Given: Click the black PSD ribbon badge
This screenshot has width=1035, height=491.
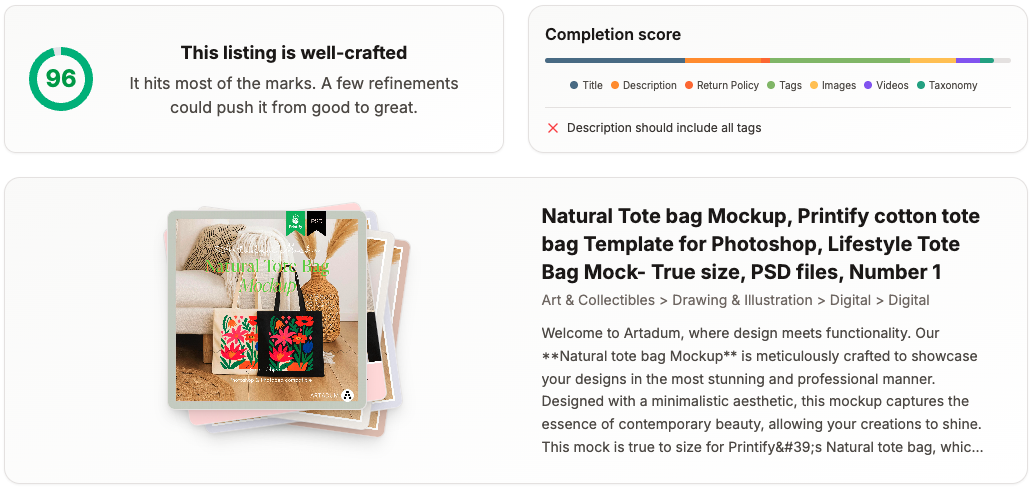Looking at the screenshot, I should (x=316, y=221).
